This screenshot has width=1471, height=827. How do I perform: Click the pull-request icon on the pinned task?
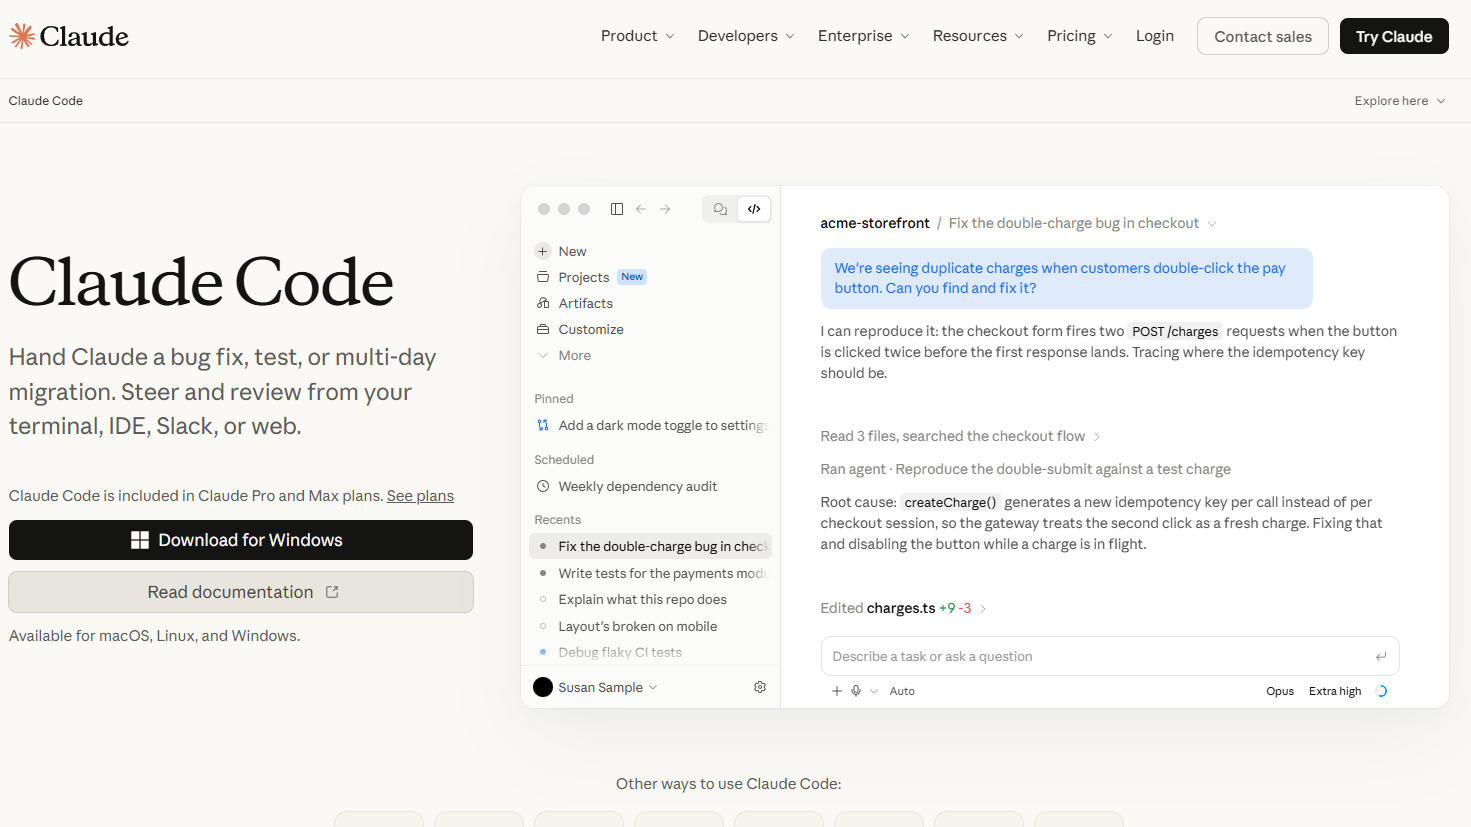pyautogui.click(x=543, y=425)
